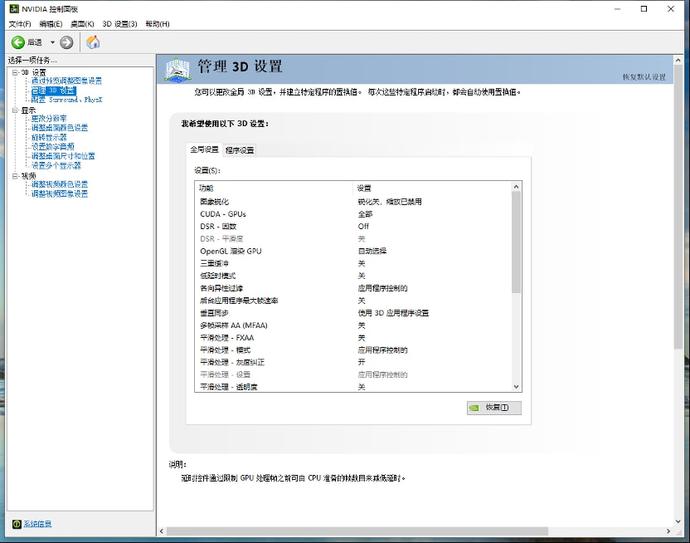Open 配置 Surround、PhysX tree item
Image resolution: width=690 pixels, height=543 pixels.
tap(66, 100)
